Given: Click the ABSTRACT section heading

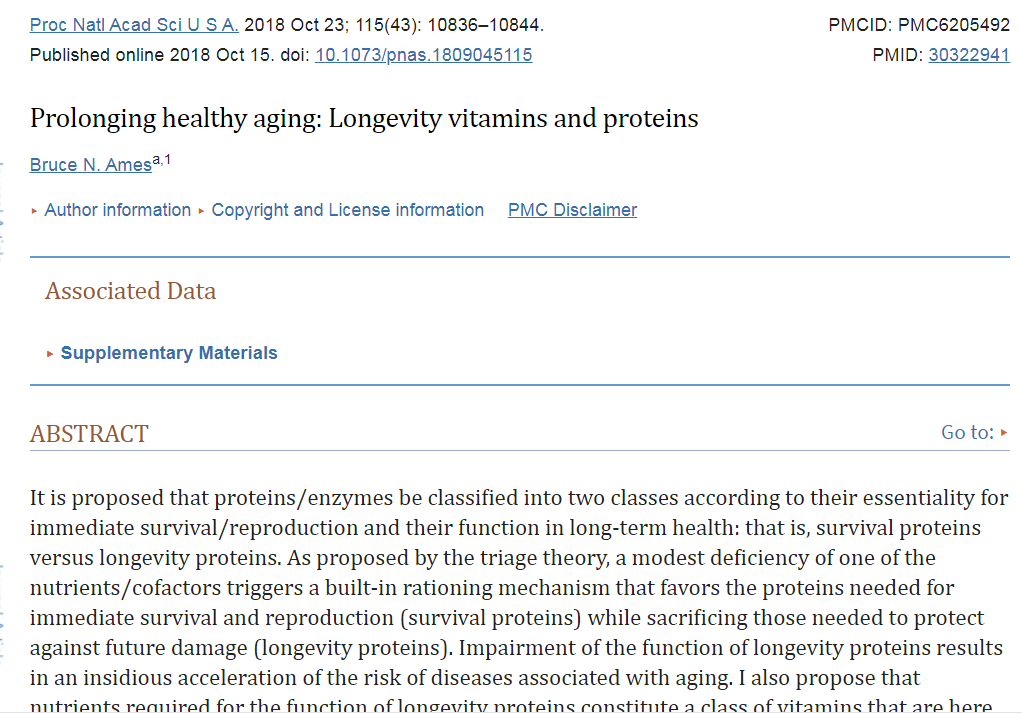Looking at the screenshot, I should pos(89,434).
